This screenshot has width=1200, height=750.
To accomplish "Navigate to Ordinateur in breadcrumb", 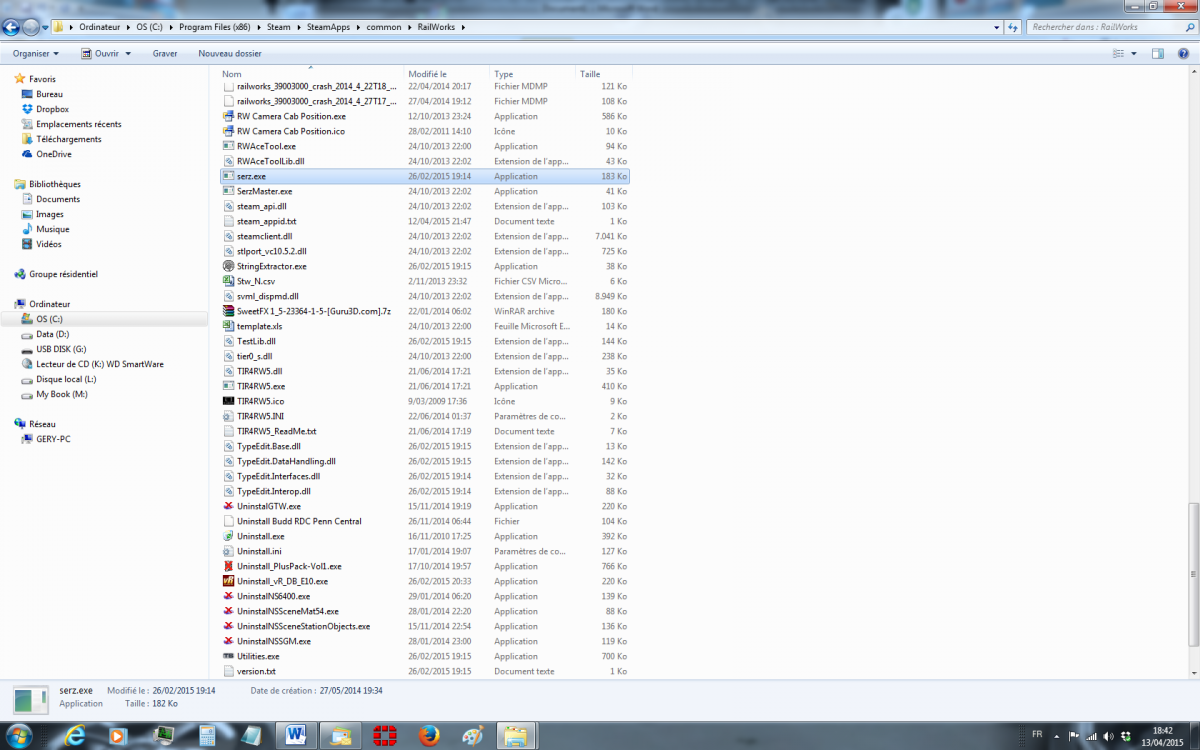I will point(102,27).
